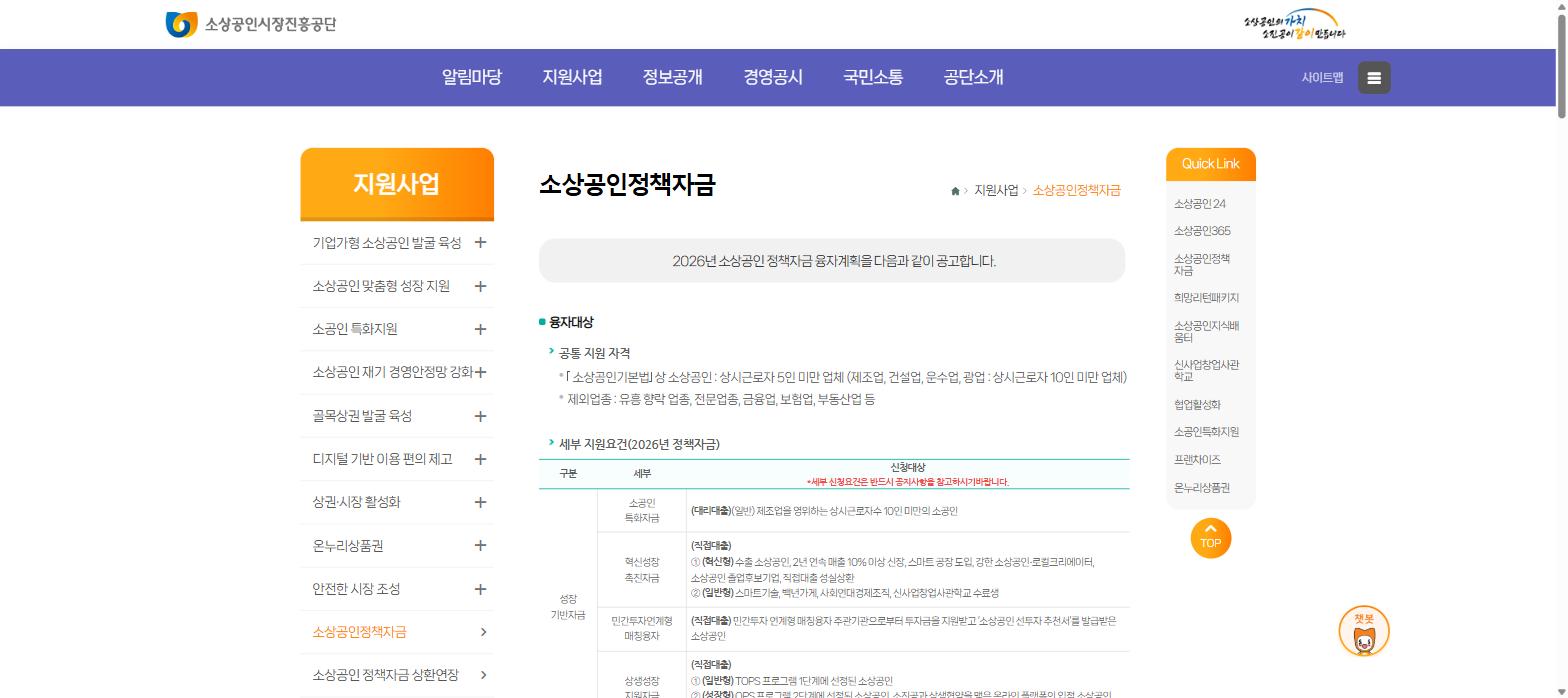
Task: Open 온누리상품권 quick link
Action: point(1202,488)
